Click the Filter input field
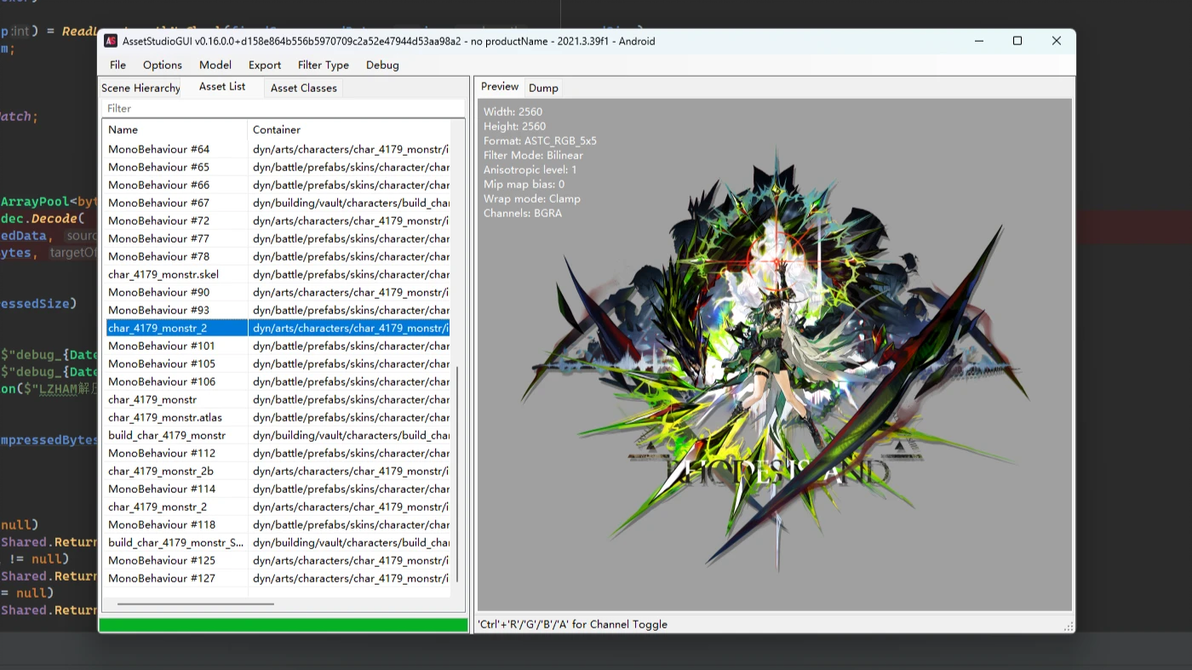 pyautogui.click(x=283, y=109)
